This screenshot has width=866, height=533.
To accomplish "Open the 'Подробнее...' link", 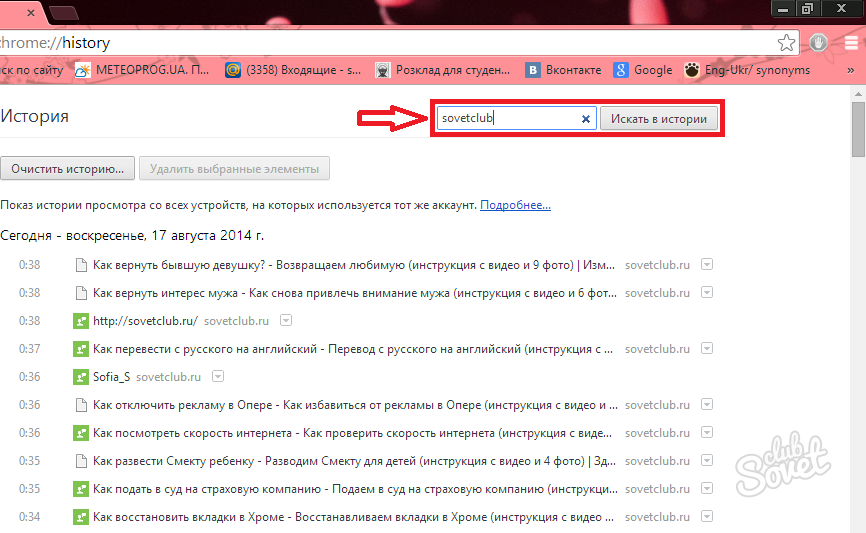I will 515,205.
